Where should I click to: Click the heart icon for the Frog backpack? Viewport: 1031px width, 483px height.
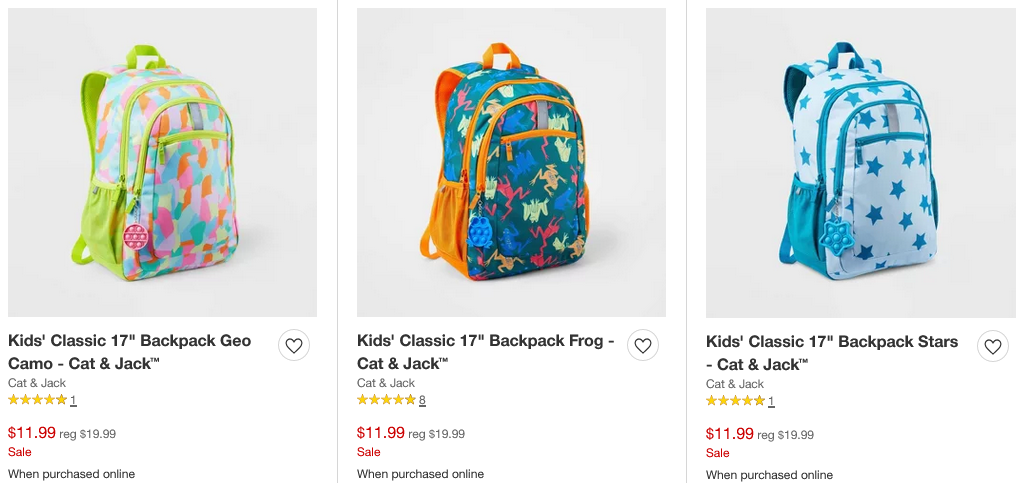click(643, 346)
